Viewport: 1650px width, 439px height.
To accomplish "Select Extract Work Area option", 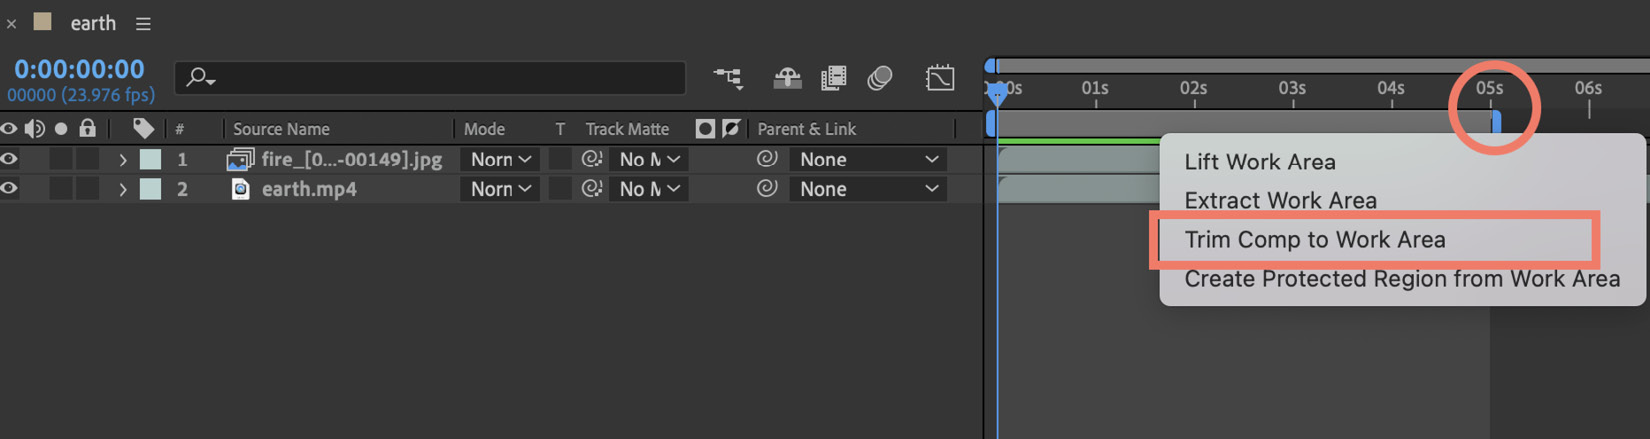I will (1280, 200).
